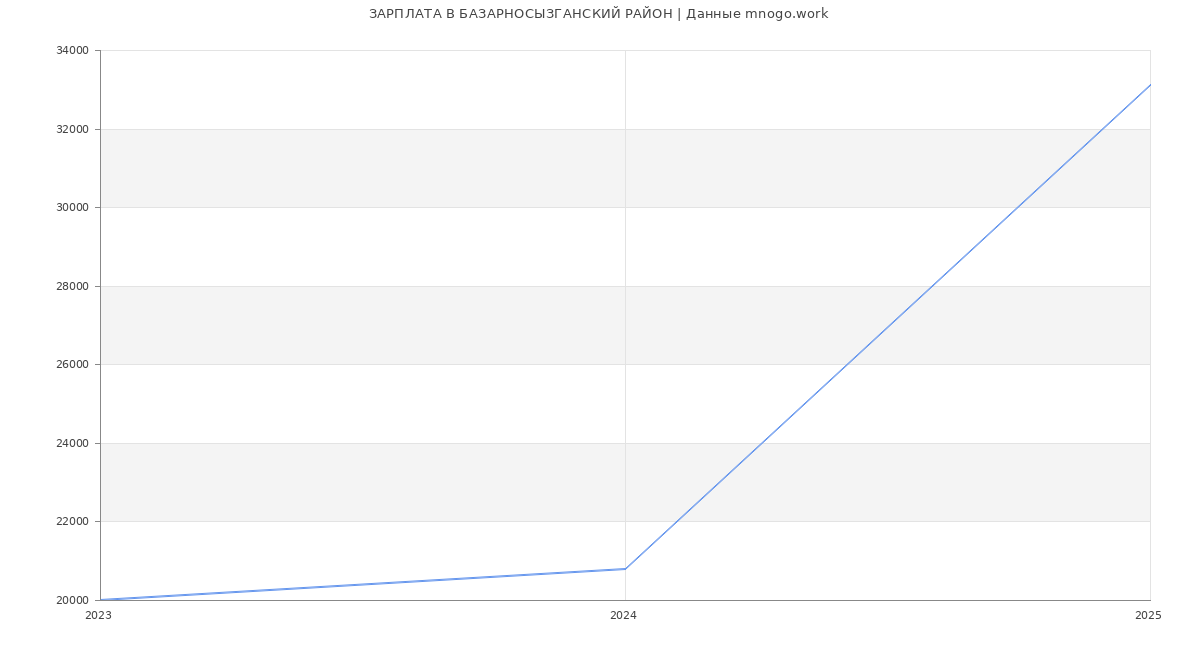Click the 30000 y-axis label
The height and width of the screenshot is (650, 1200).
tap(74, 208)
